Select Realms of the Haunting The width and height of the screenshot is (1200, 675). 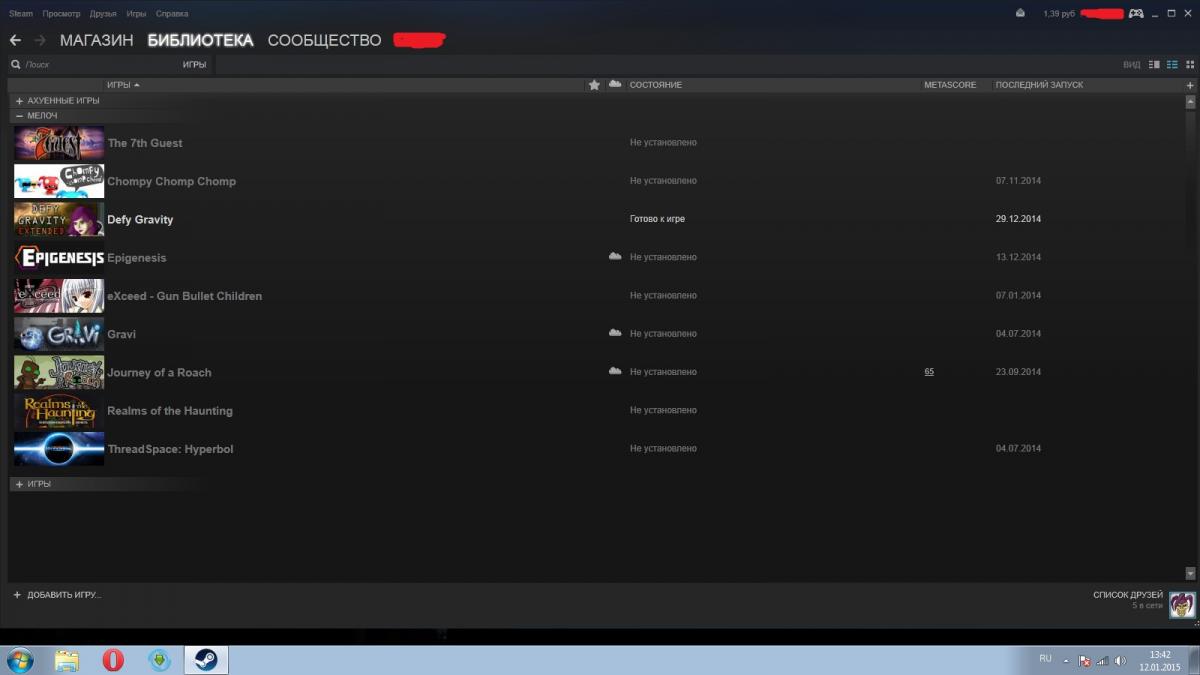click(x=170, y=411)
